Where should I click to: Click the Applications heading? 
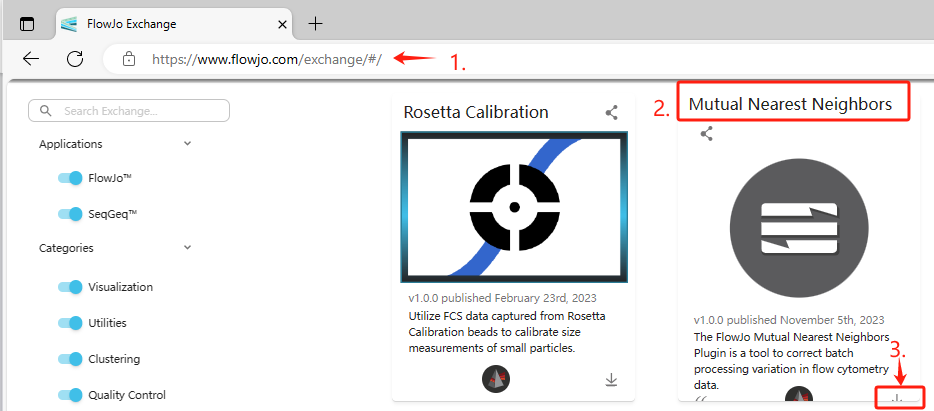(x=71, y=144)
